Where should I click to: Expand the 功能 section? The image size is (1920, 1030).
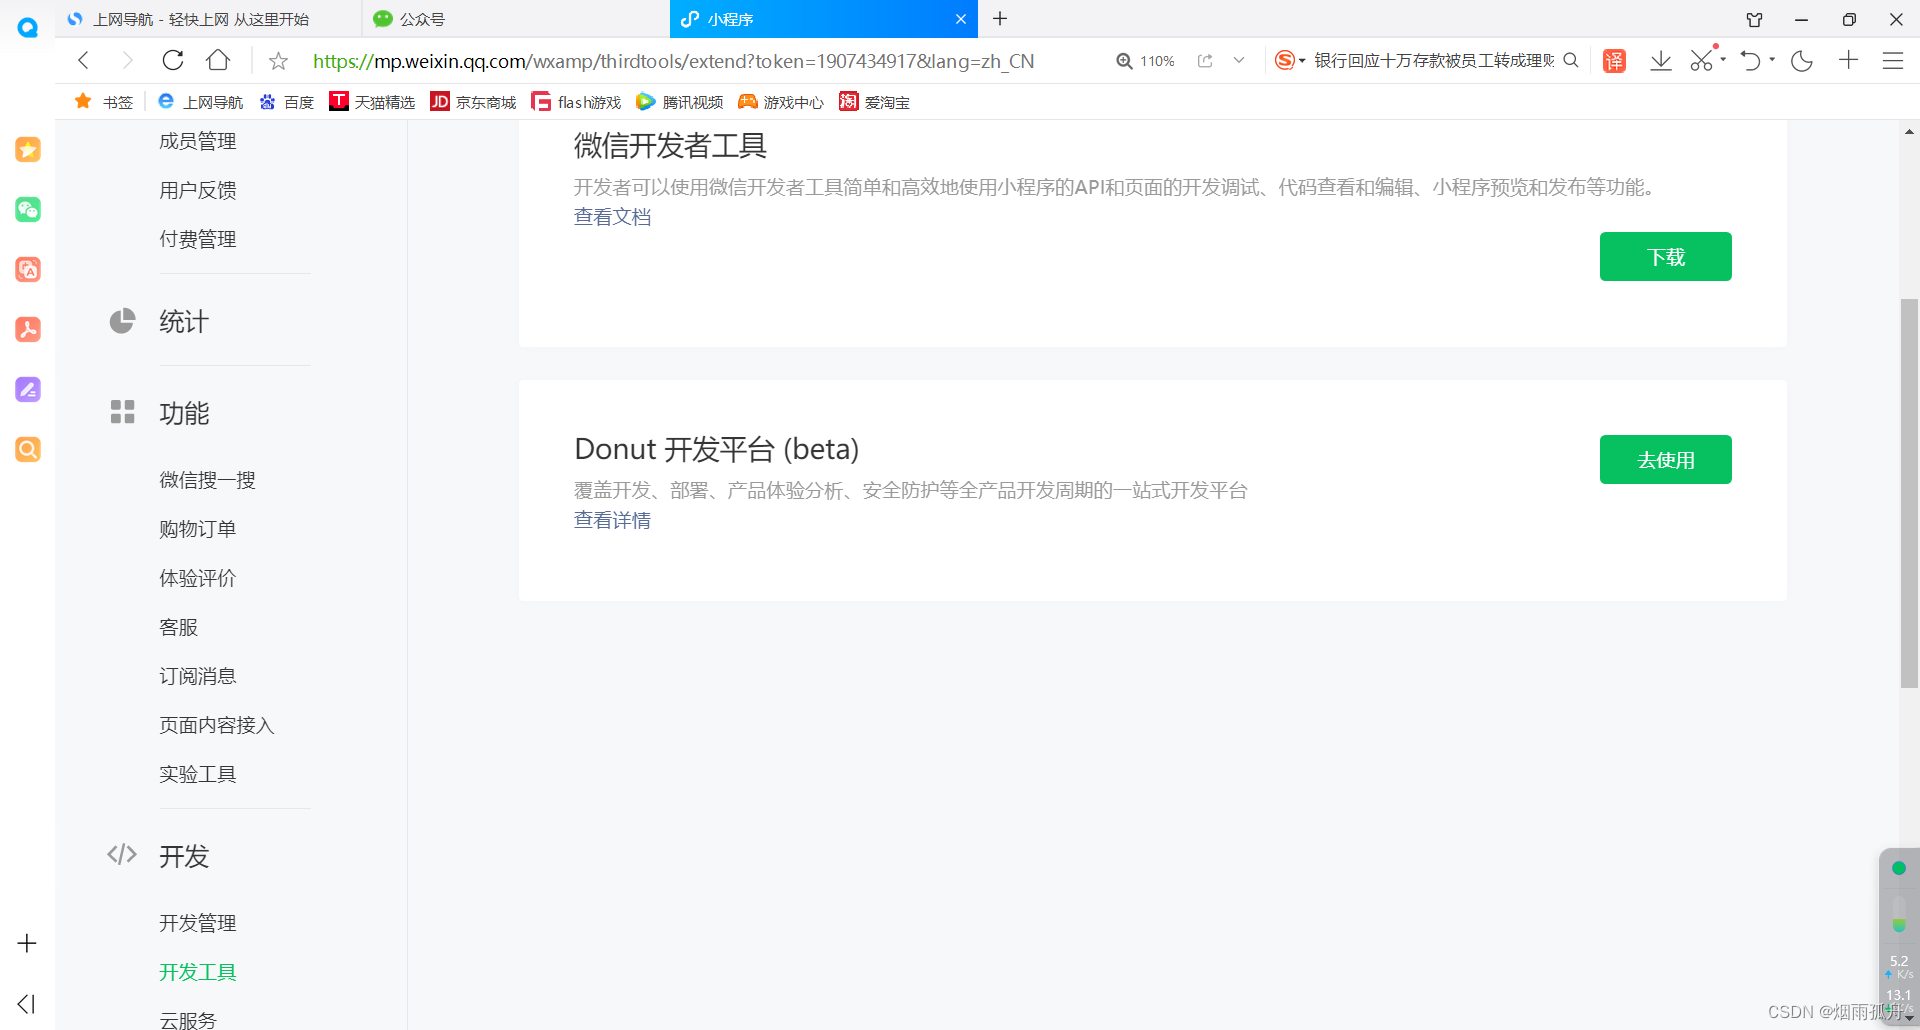point(184,413)
